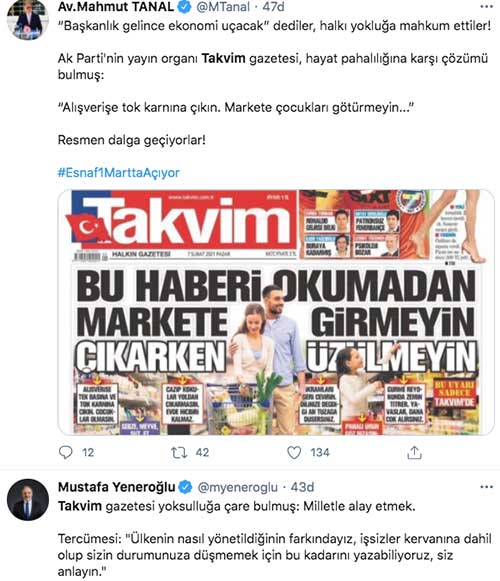Open Mustafa Yeneroğlu's profile picture

(28, 500)
